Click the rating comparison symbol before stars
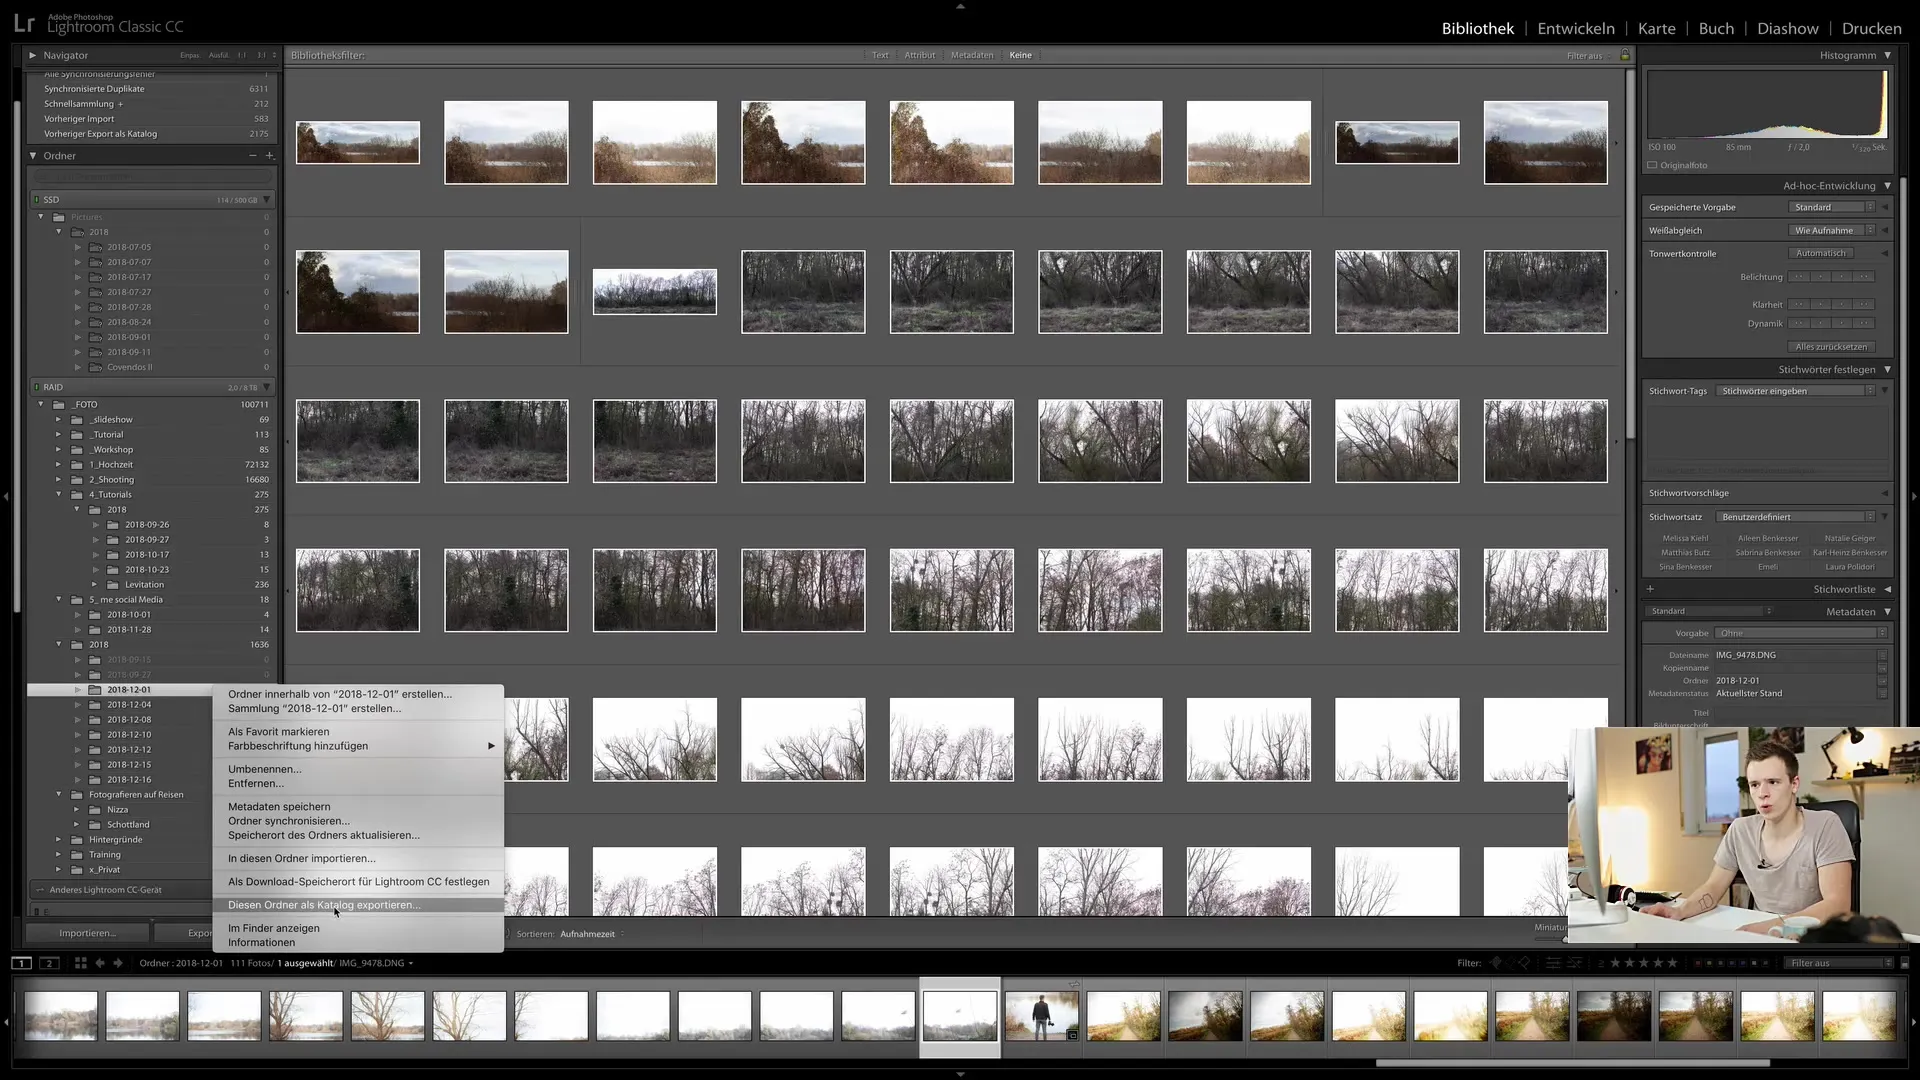Image resolution: width=1920 pixels, height=1080 pixels. coord(1601,963)
